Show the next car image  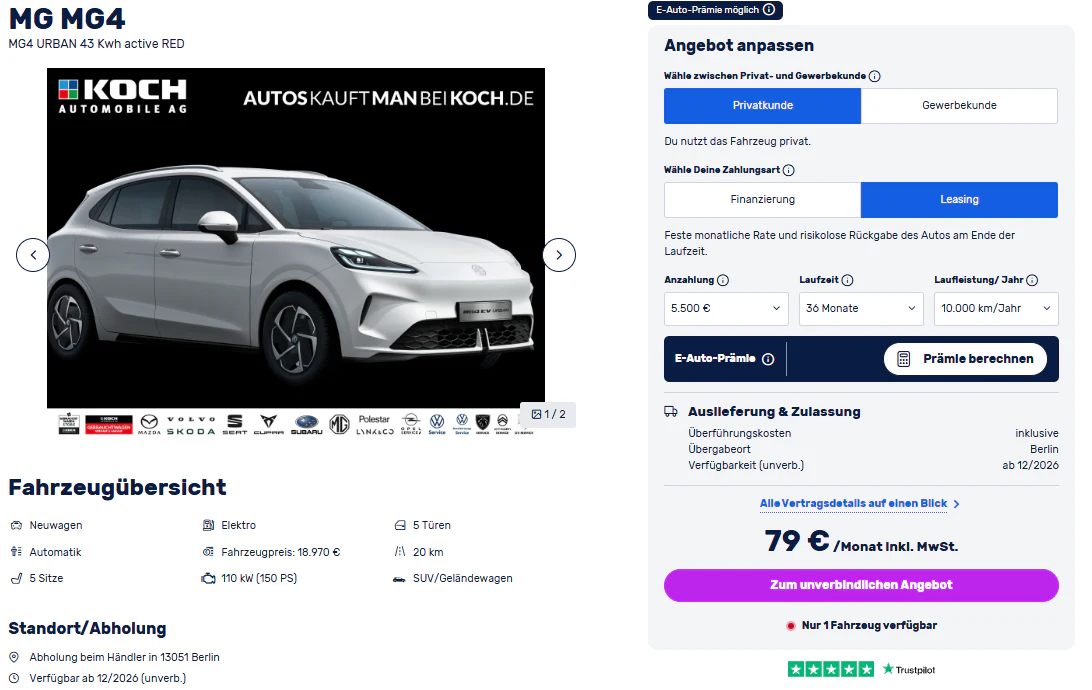(x=559, y=255)
